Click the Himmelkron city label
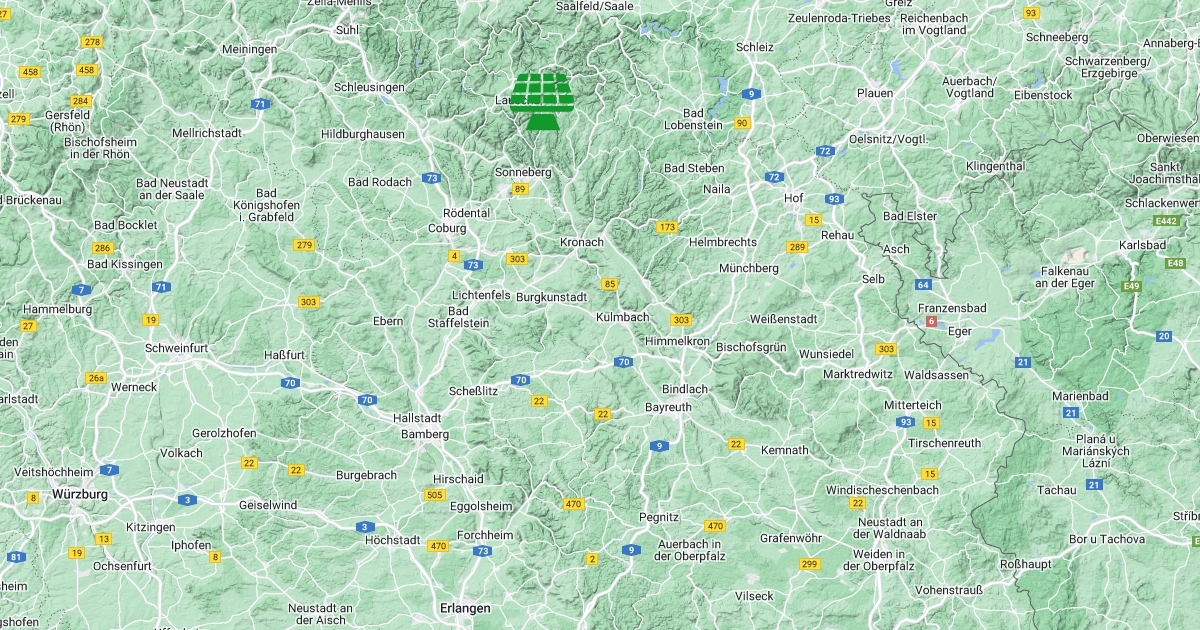1200x630 pixels. click(677, 341)
